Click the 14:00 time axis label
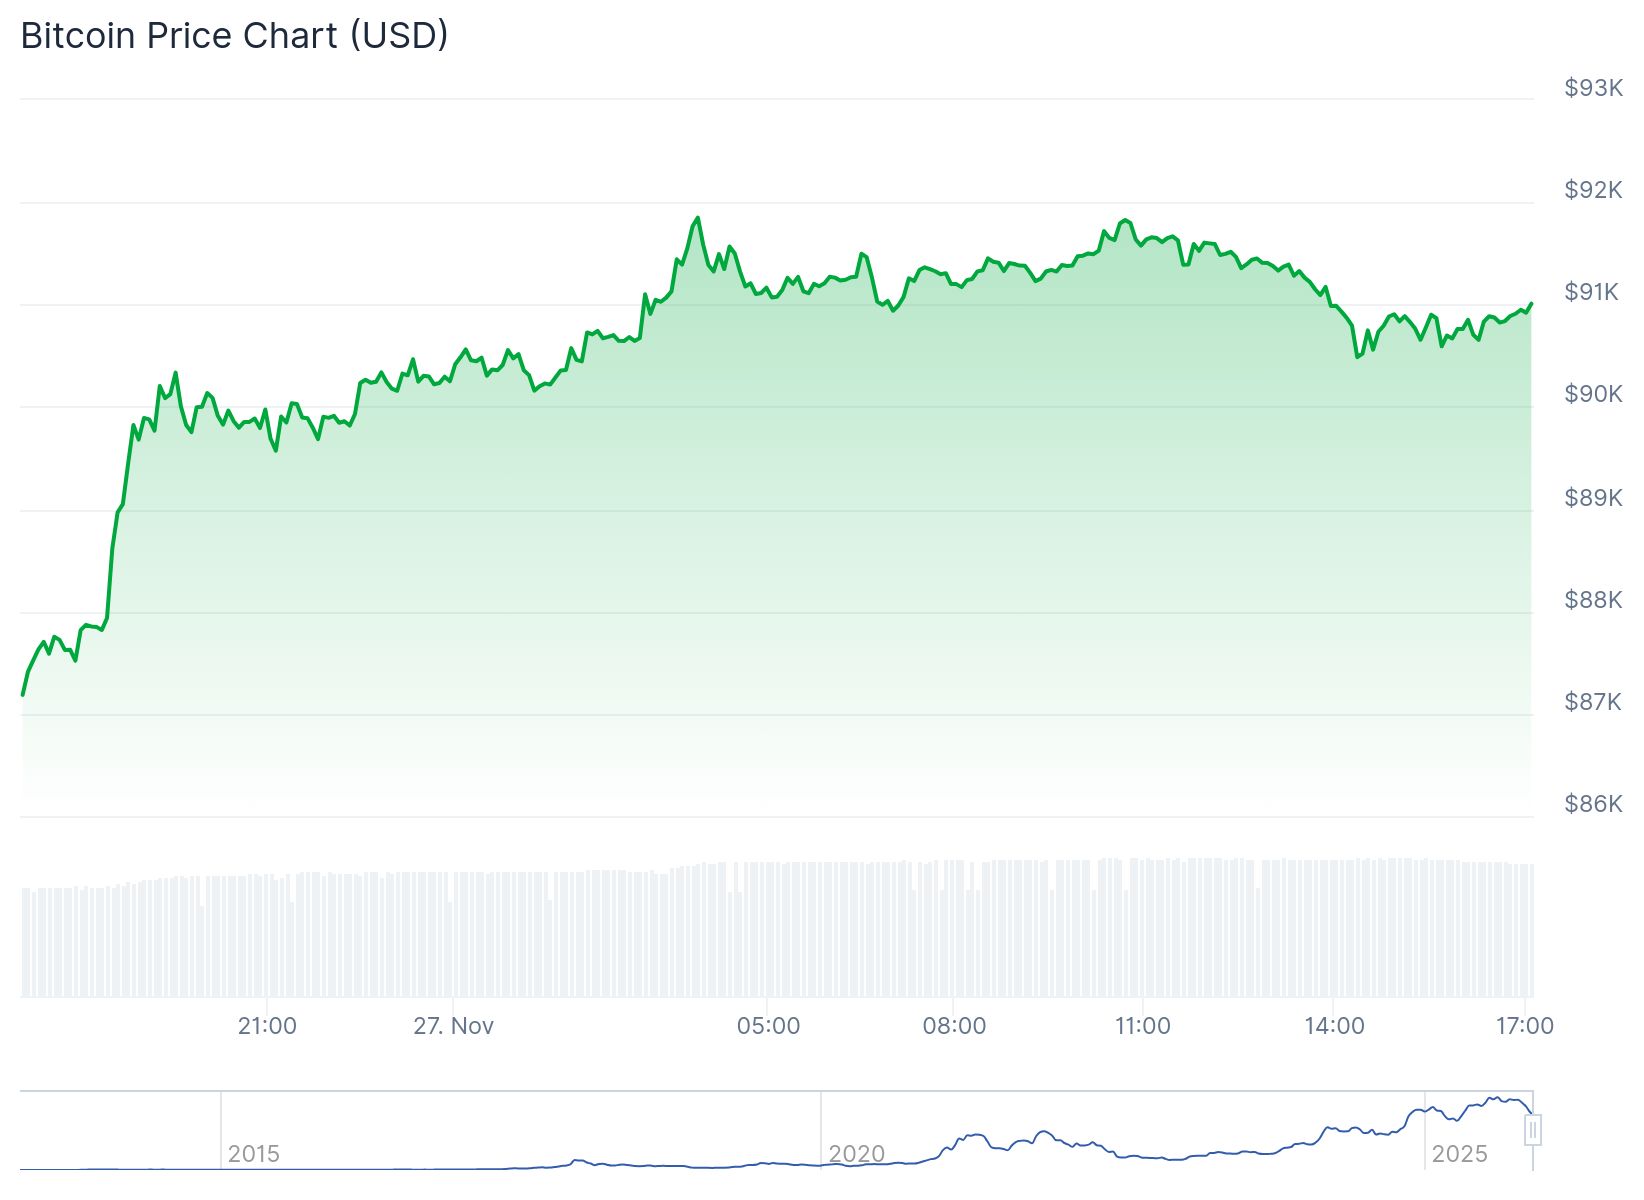The width and height of the screenshot is (1644, 1200). click(1334, 1026)
